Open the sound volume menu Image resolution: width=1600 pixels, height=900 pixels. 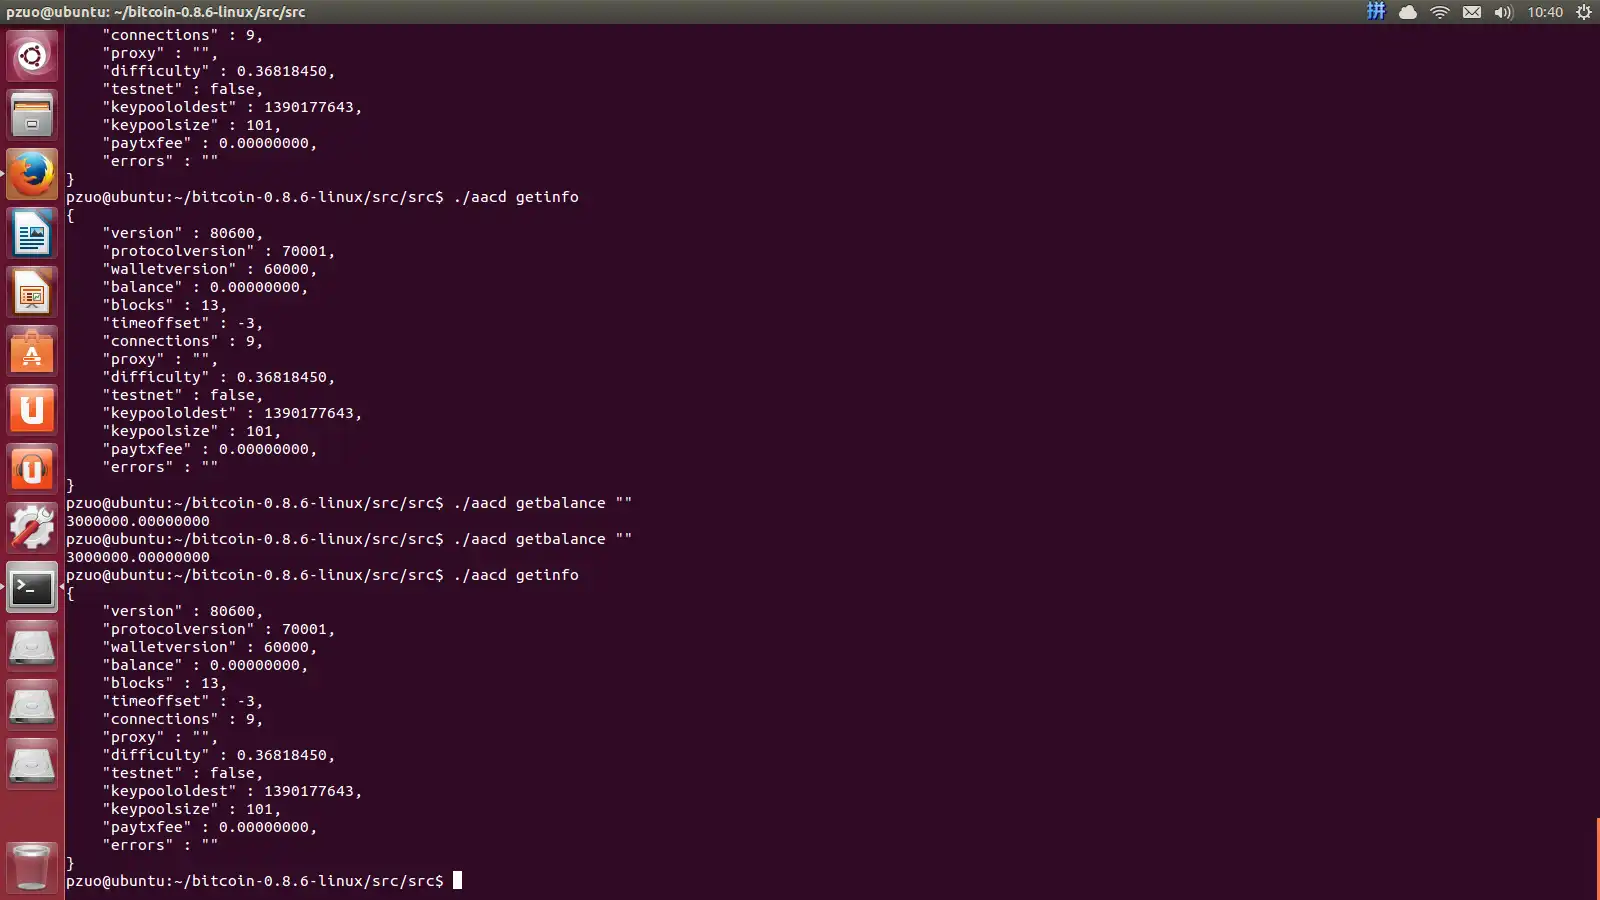1504,12
